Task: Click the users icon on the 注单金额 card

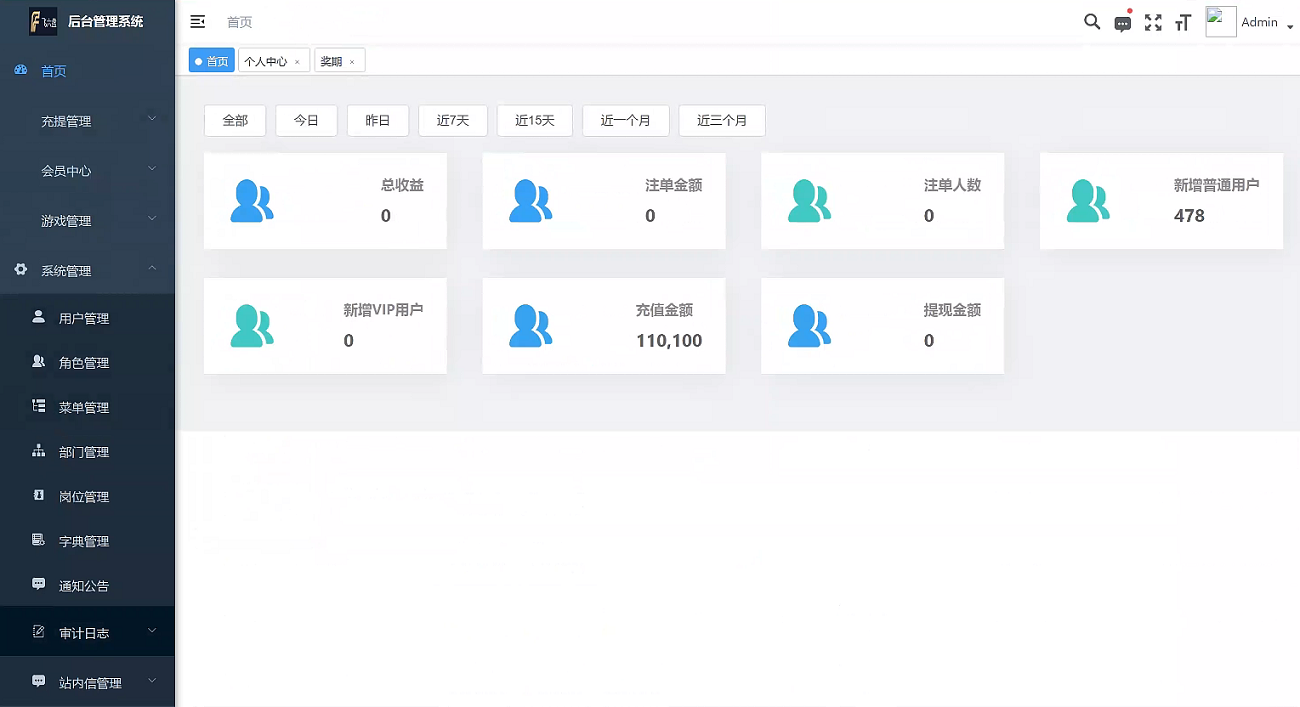Action: click(531, 201)
